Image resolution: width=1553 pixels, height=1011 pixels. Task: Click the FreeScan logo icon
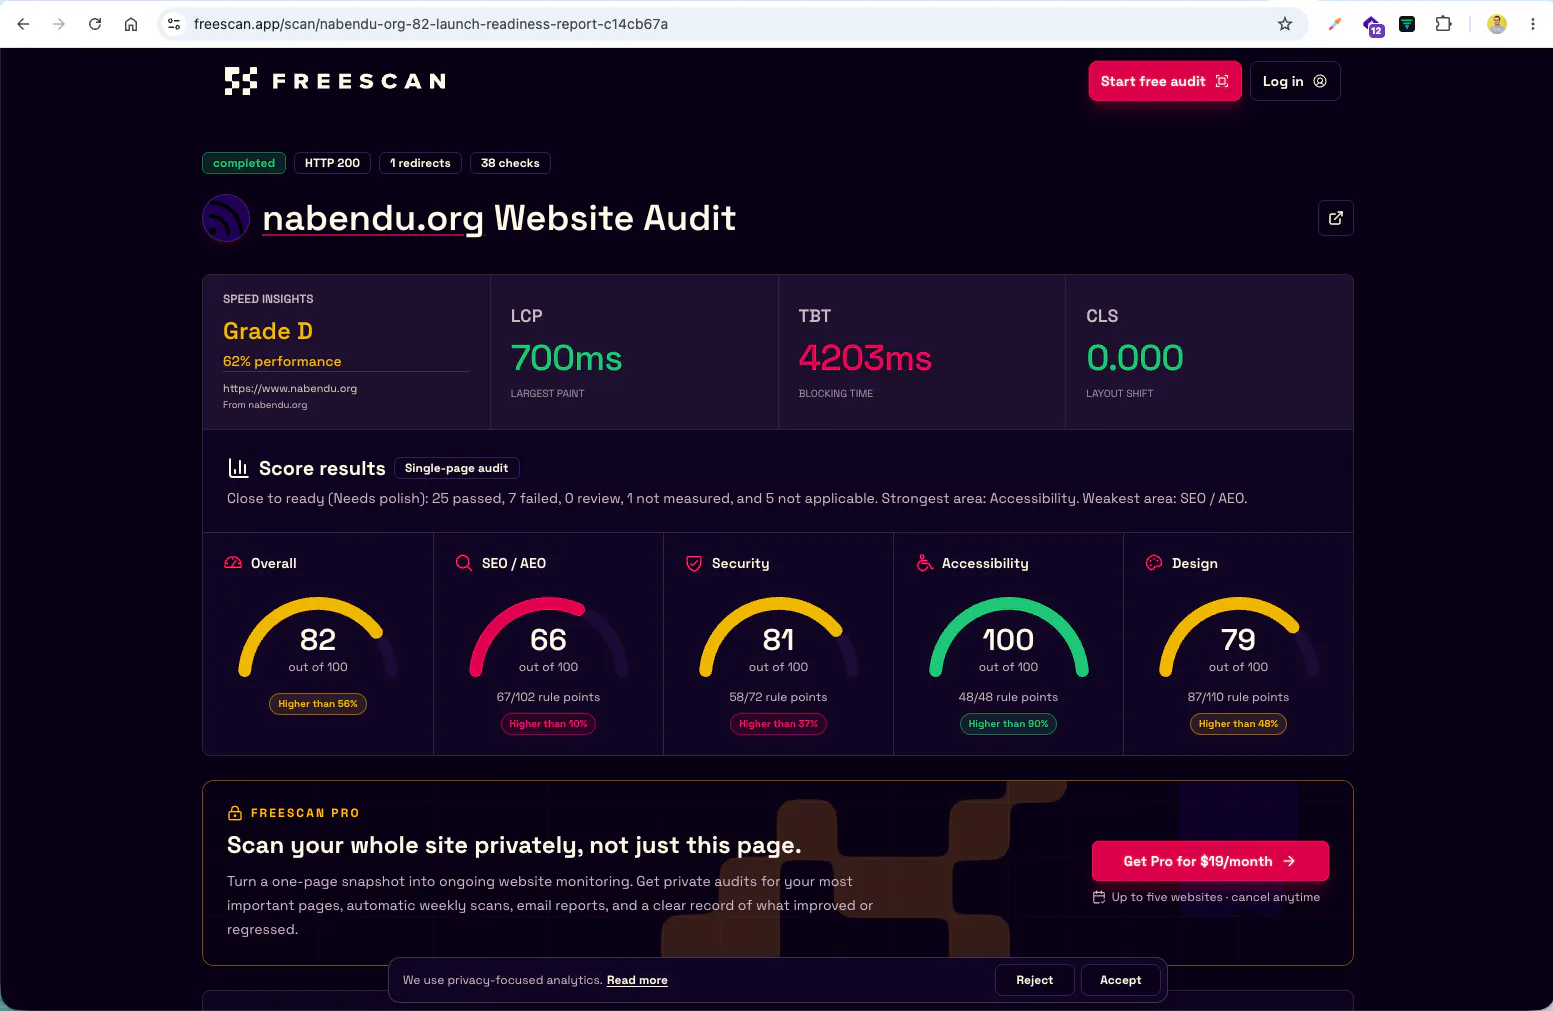(241, 81)
